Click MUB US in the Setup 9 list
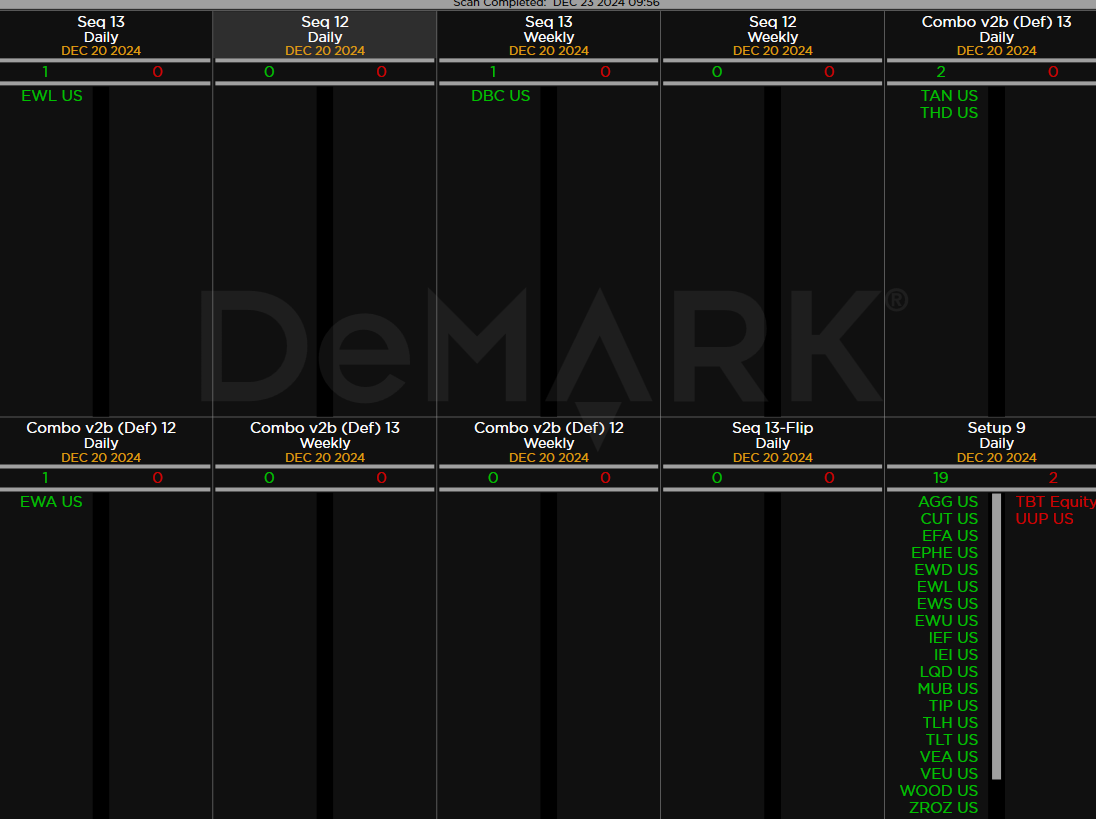This screenshot has width=1096, height=819. tap(948, 689)
